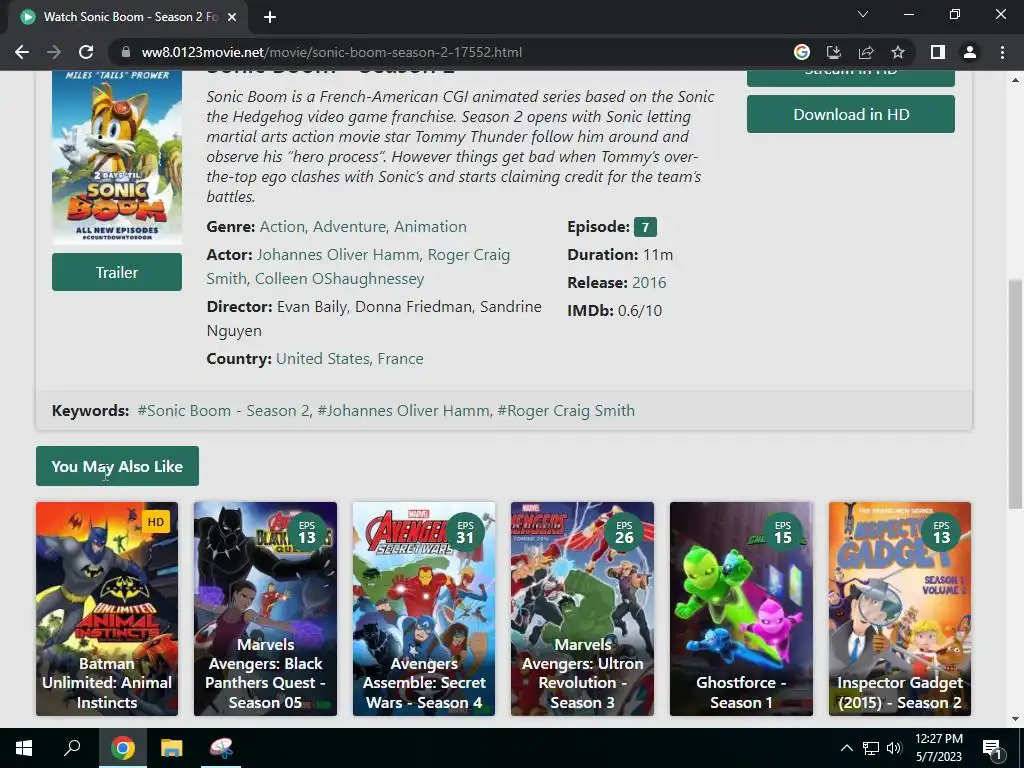Switch to Chrome in the taskbar
Viewport: 1024px width, 768px height.
coord(122,748)
